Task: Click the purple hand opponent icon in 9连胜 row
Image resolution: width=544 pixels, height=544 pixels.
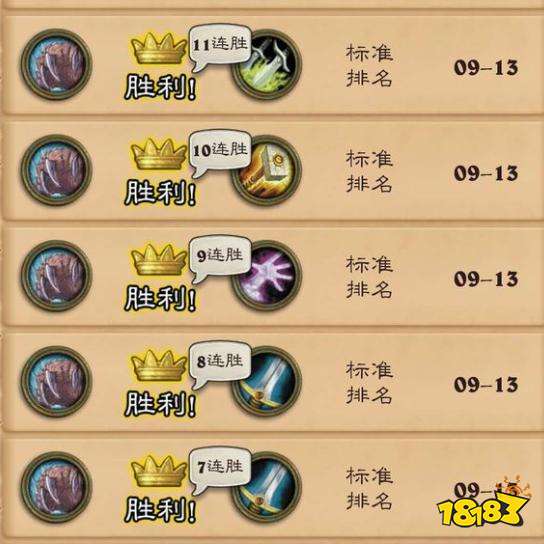Action: [267, 276]
